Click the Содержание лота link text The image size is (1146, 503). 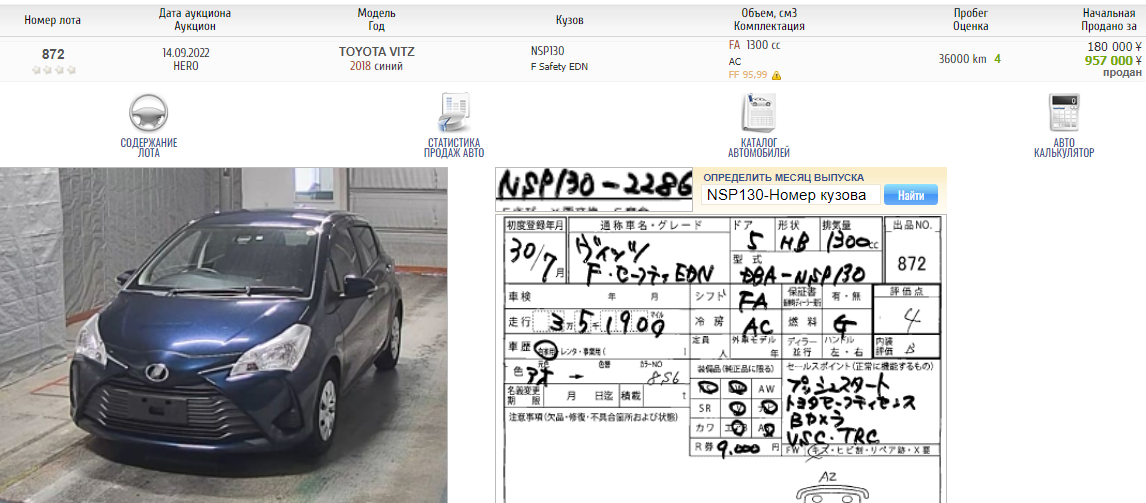point(148,148)
